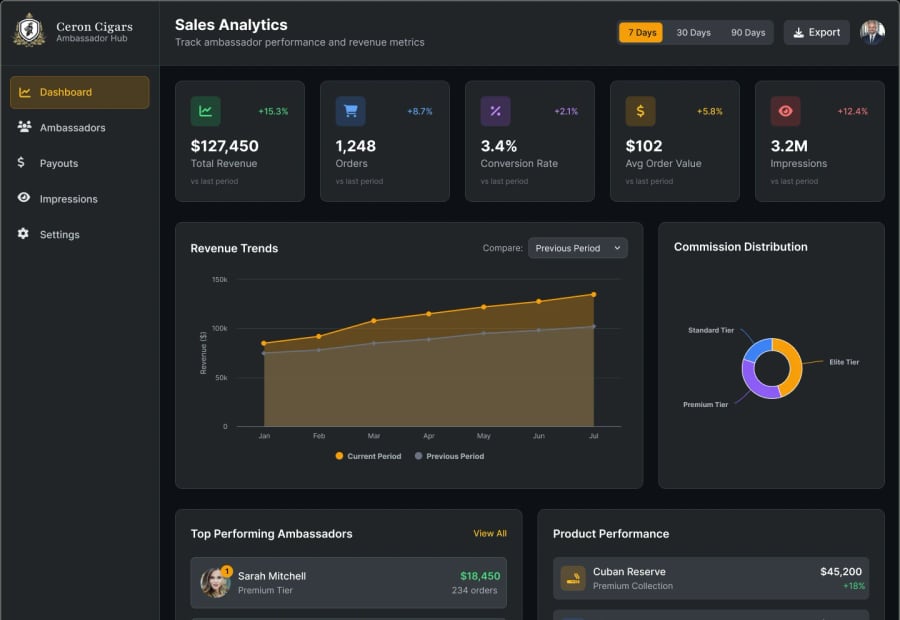Click the Ambassadors people icon
Screen dimensions: 900x620
click(x=24, y=127)
